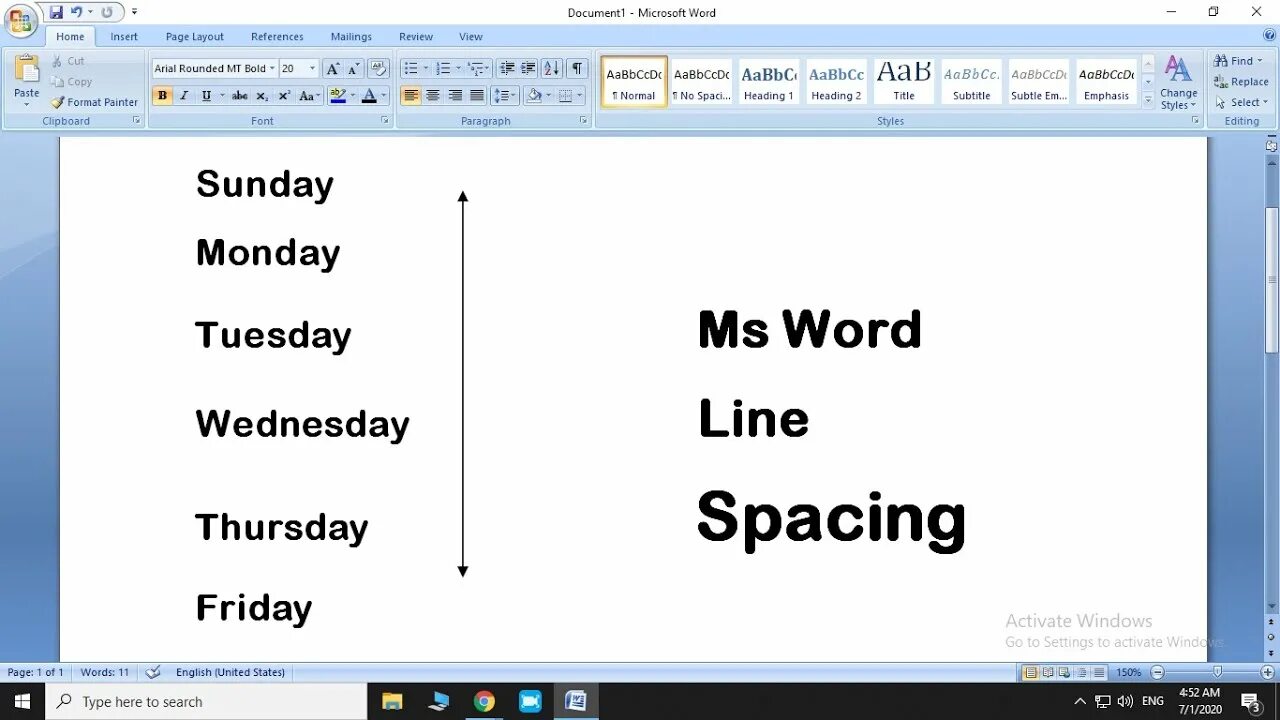
Task: Apply the Subtitle style
Action: pos(971,81)
